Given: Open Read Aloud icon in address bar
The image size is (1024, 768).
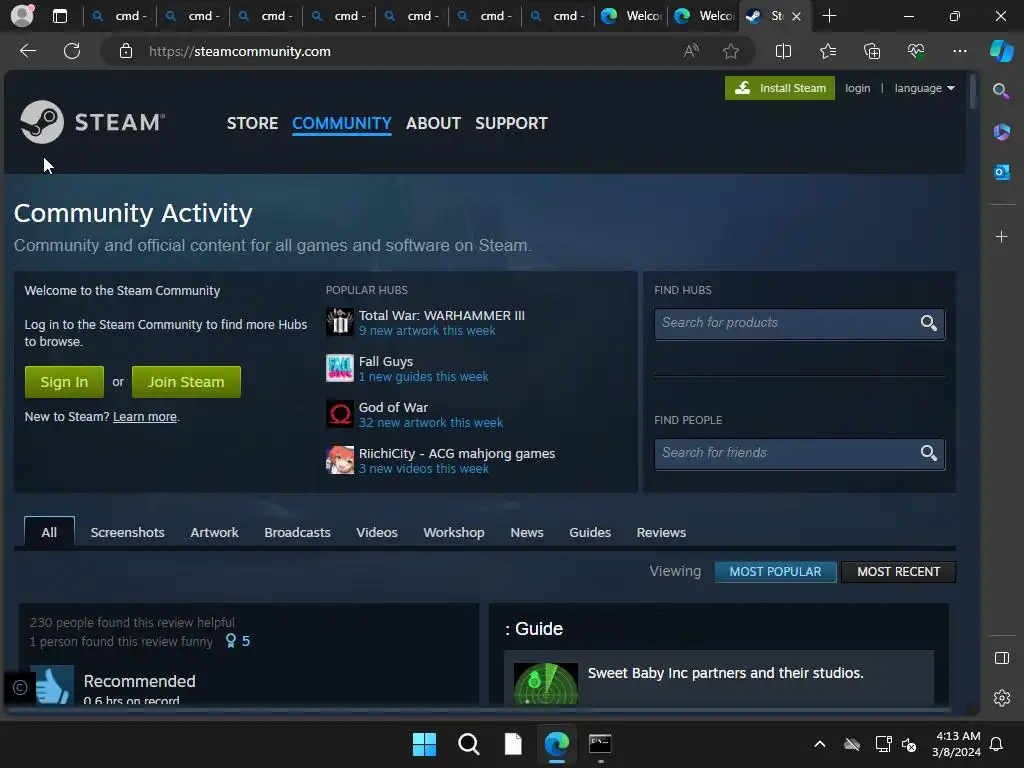Looking at the screenshot, I should [x=691, y=51].
